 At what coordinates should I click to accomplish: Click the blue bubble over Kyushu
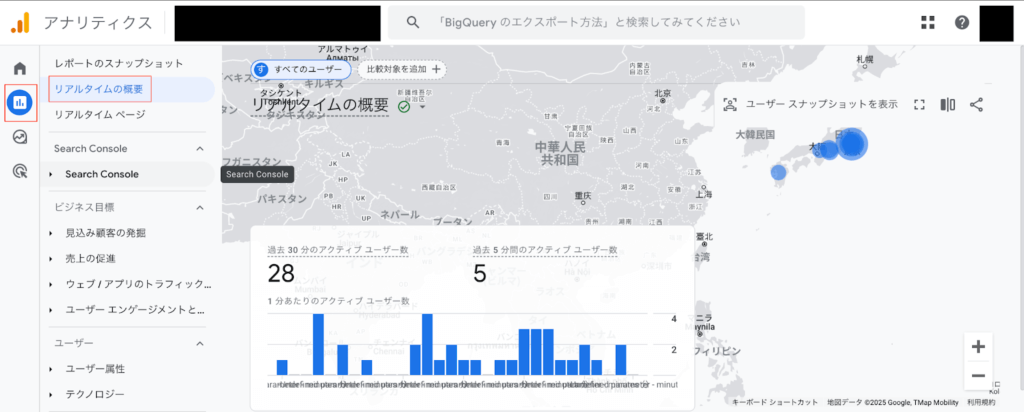click(x=778, y=172)
